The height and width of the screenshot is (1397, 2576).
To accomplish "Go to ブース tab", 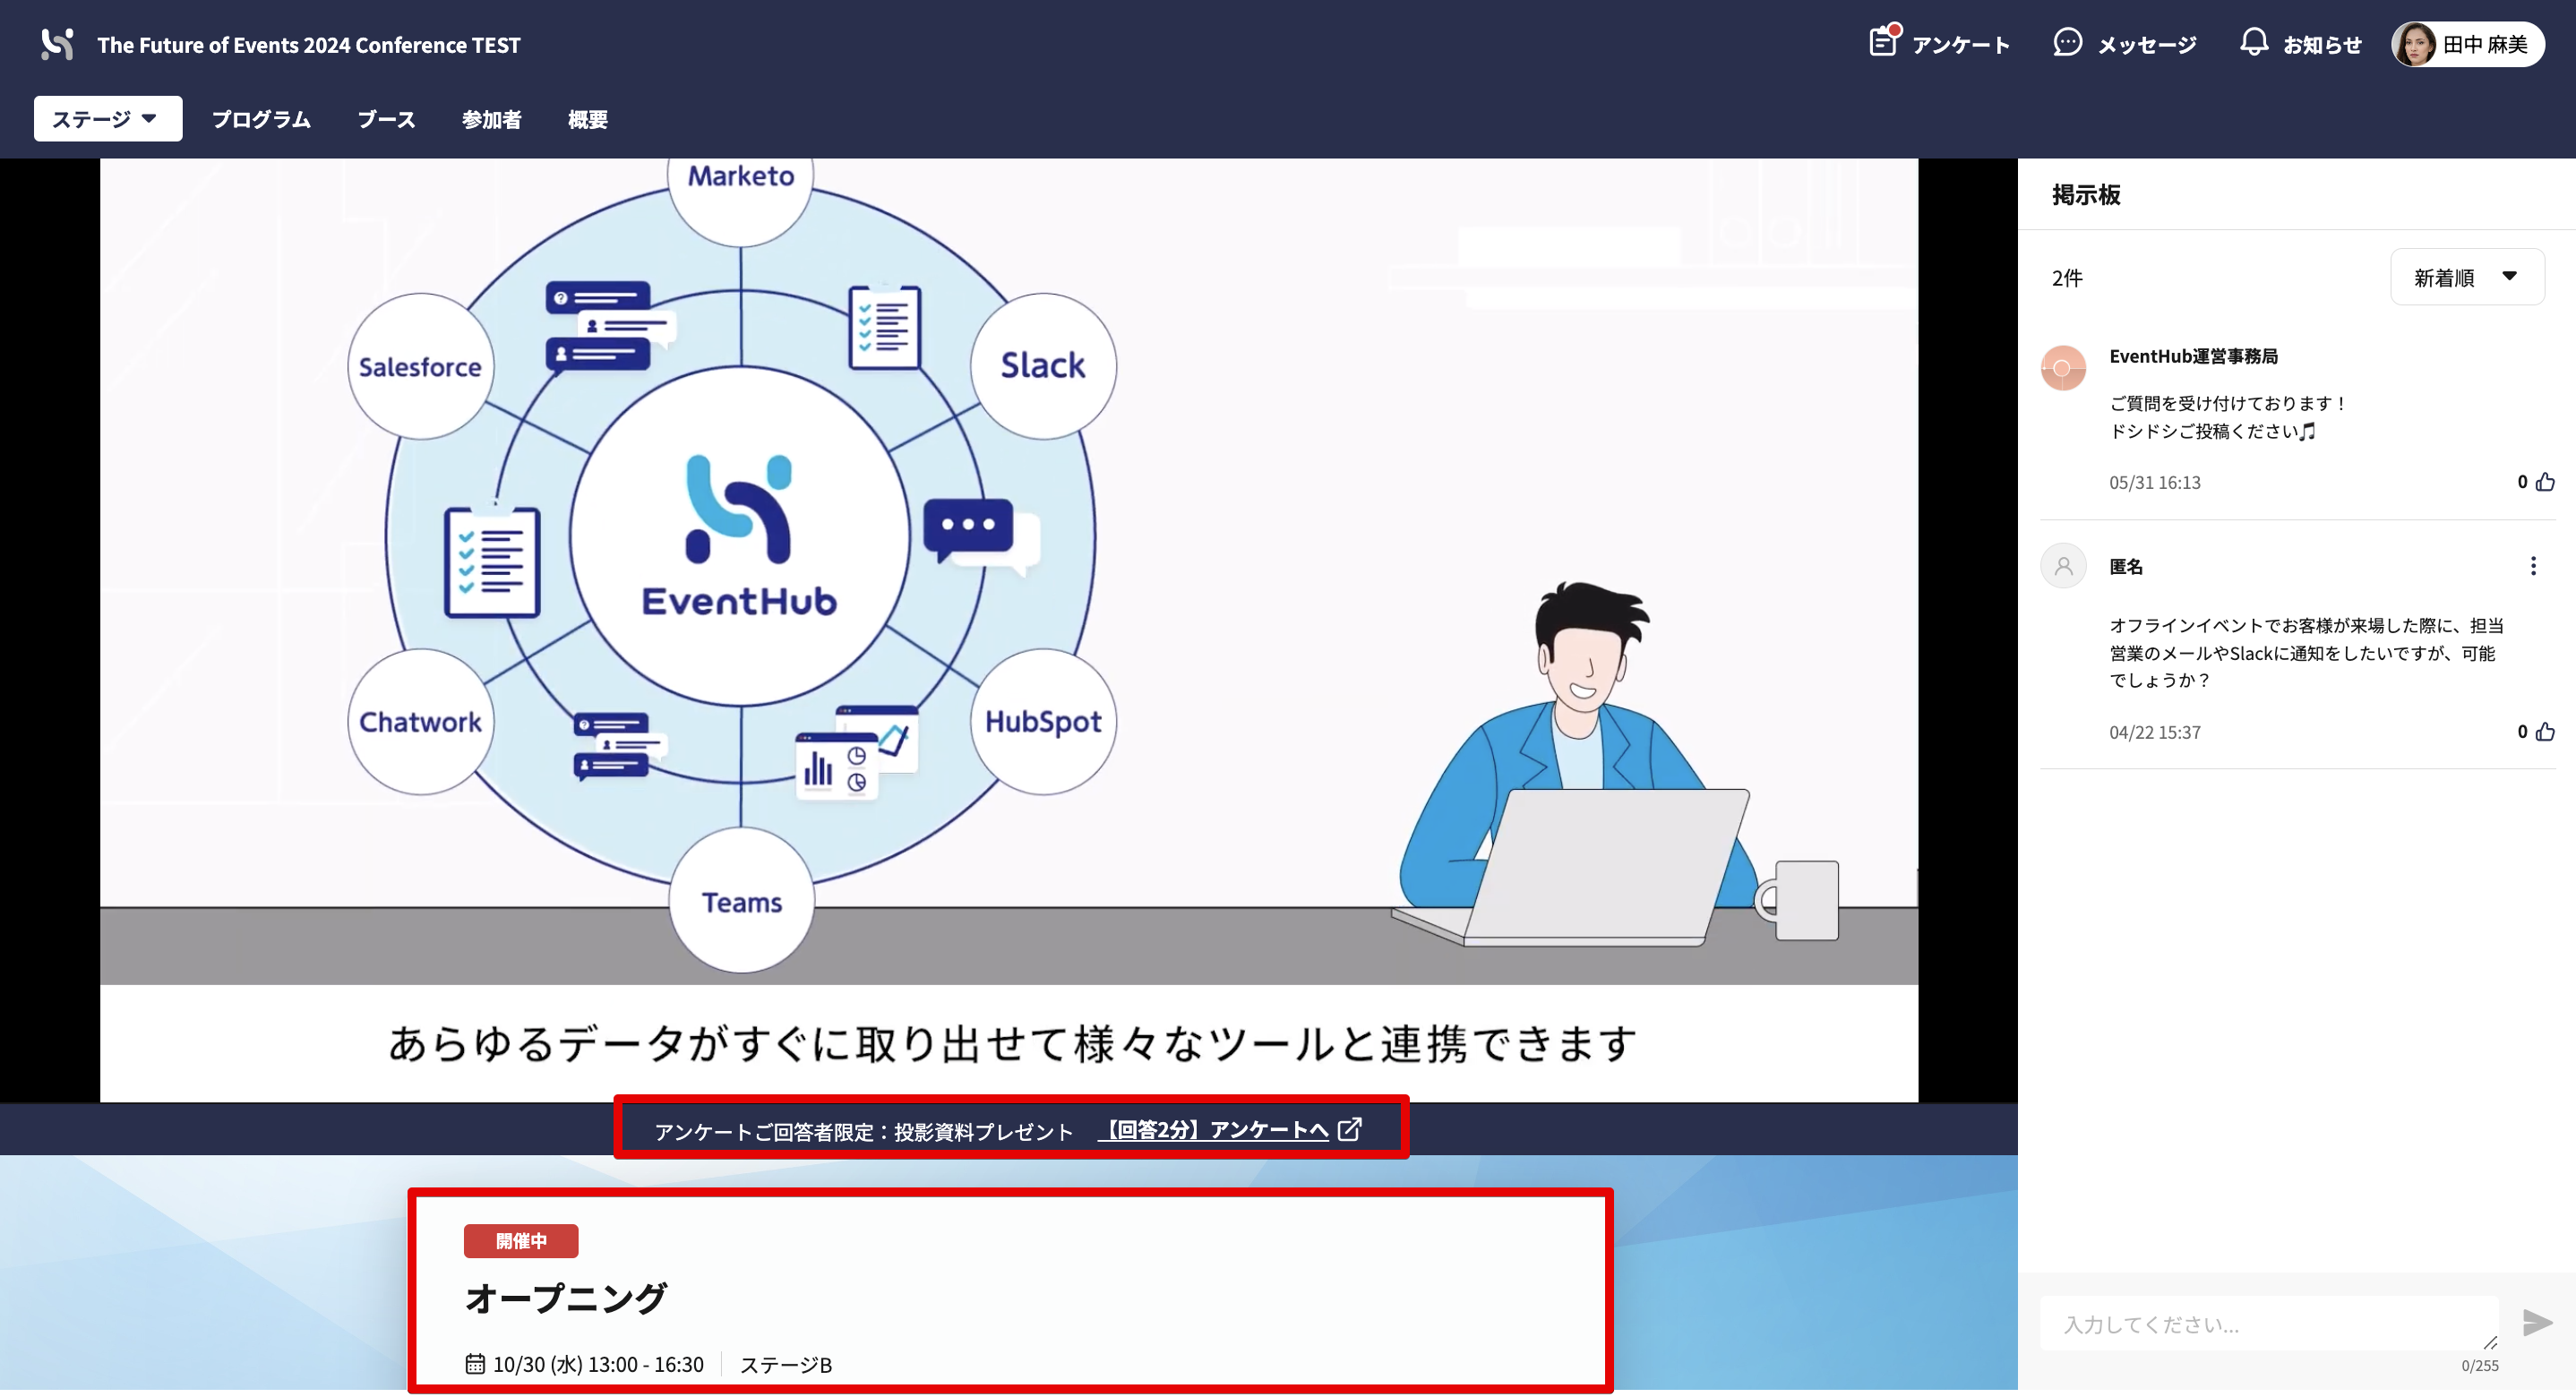I will [x=386, y=119].
